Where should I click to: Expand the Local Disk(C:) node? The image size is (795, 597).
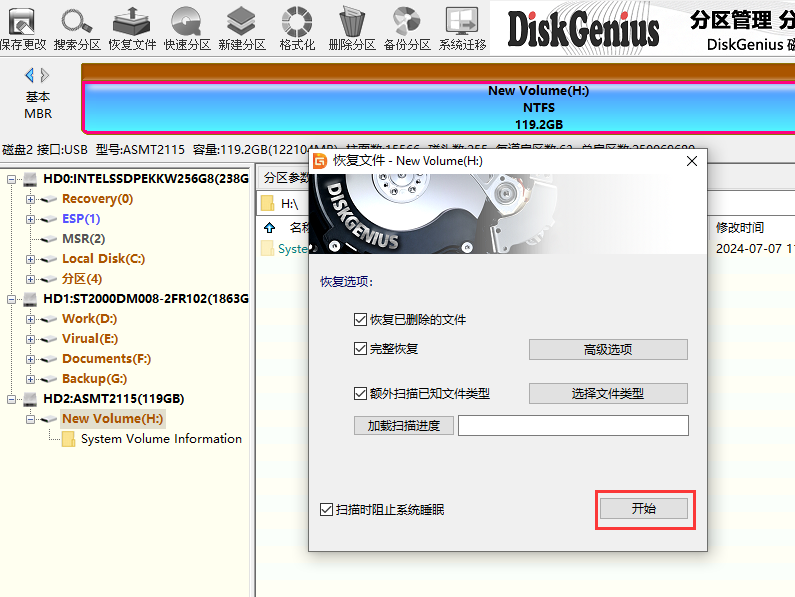point(30,260)
